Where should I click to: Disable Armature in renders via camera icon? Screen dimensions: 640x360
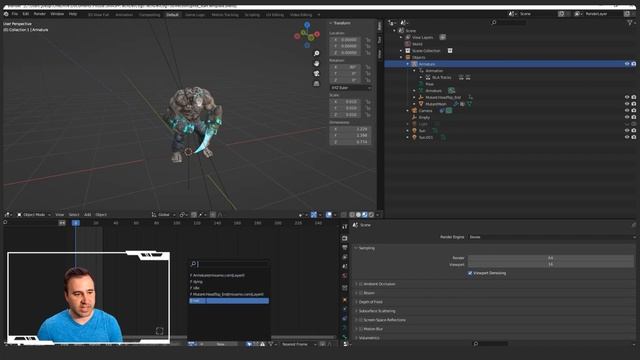click(634, 64)
